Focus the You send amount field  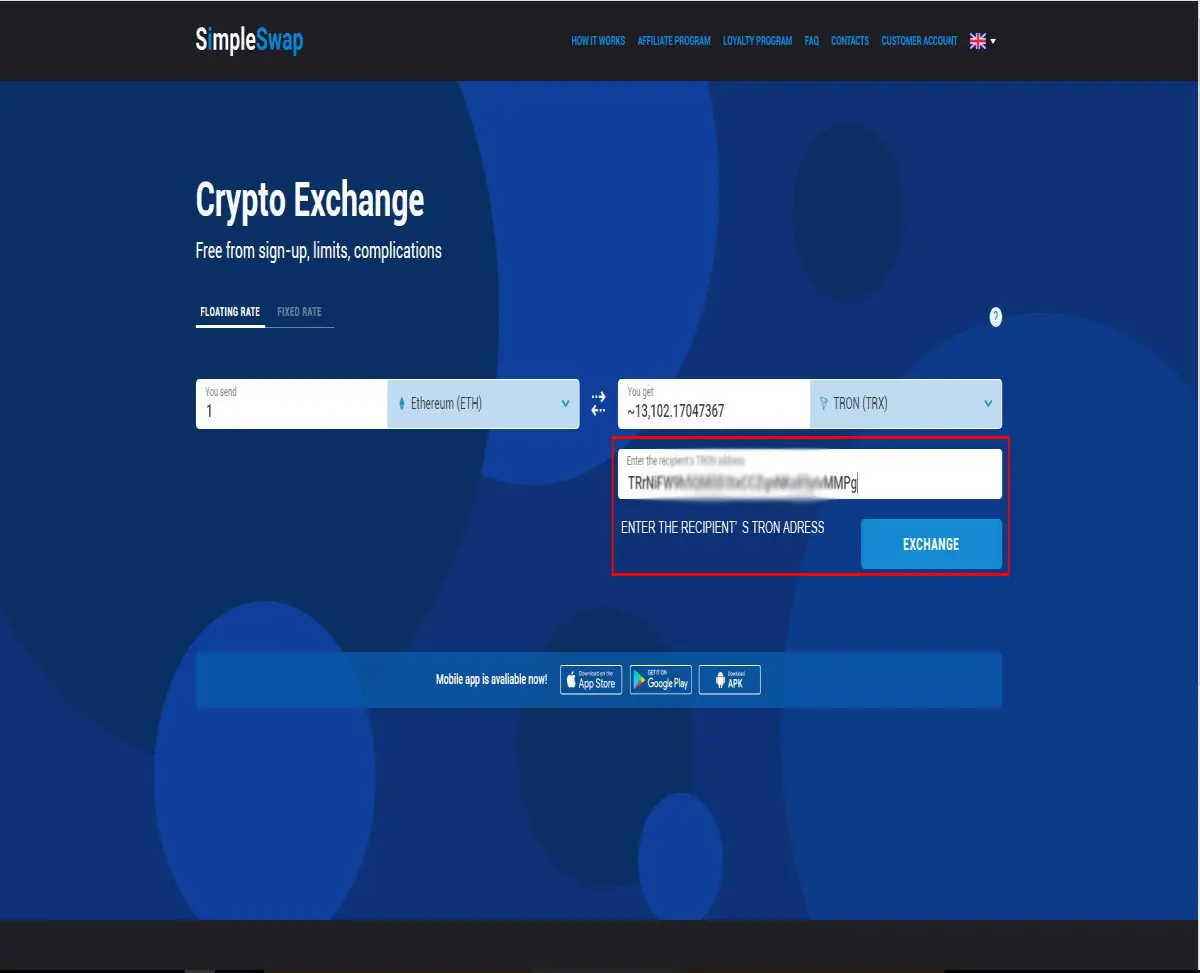pyautogui.click(x=291, y=404)
